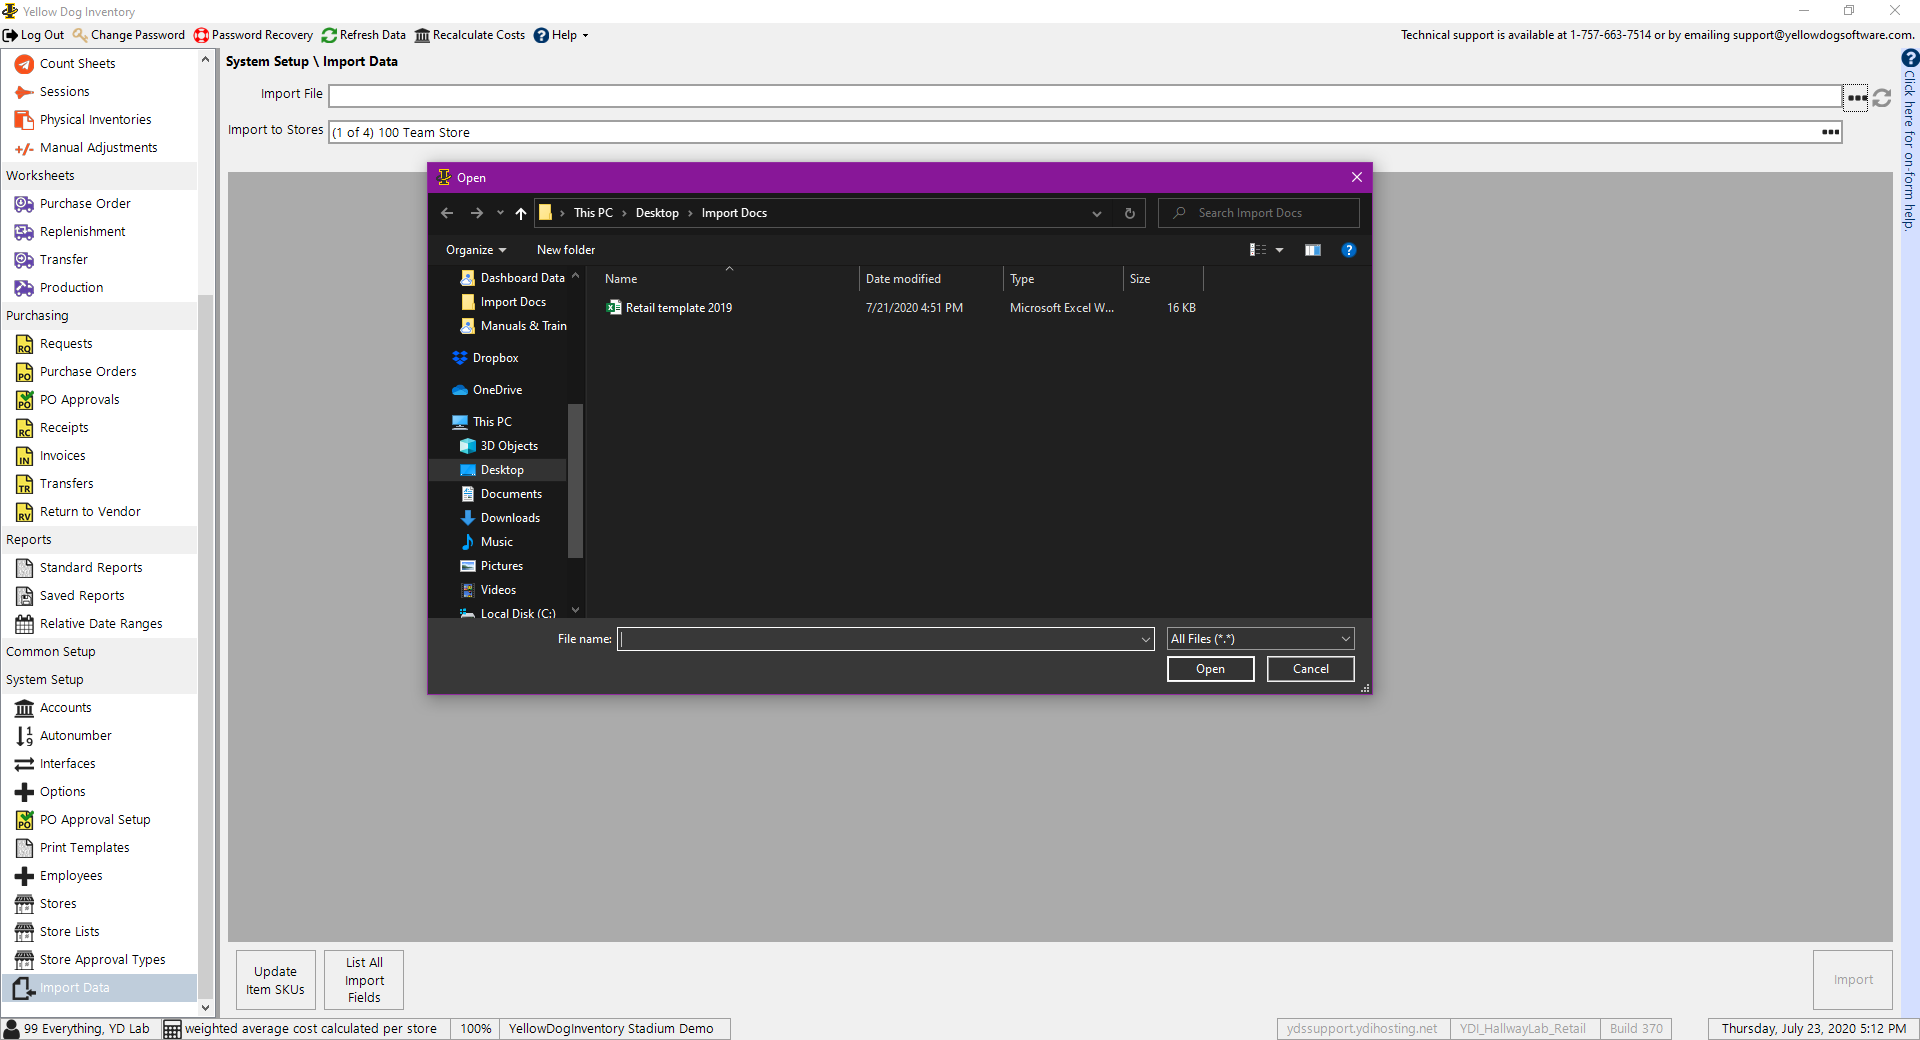Open the Organize menu in dialog

pos(476,250)
